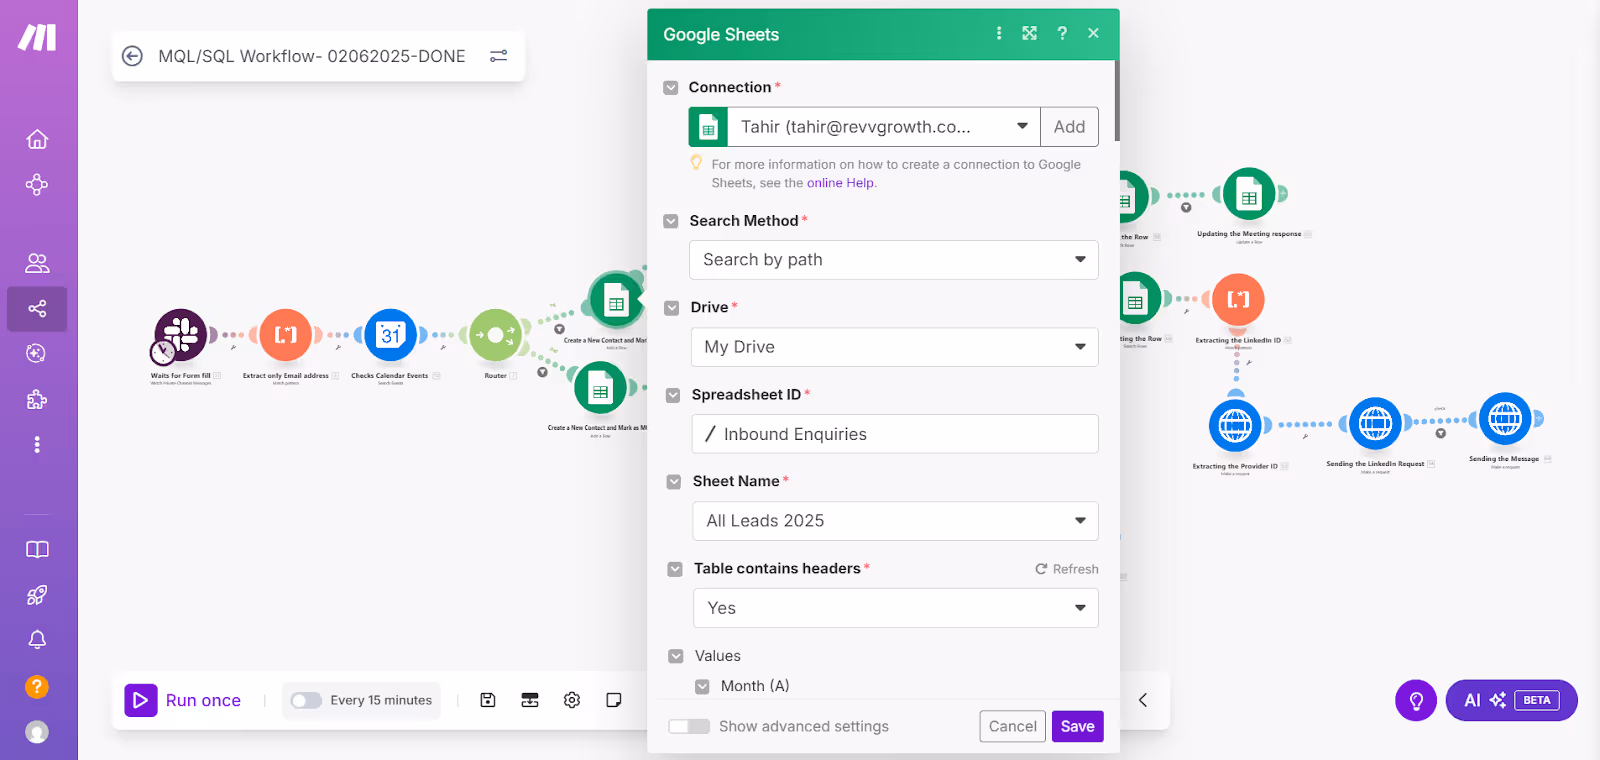Open the orange Help question icon
Screen dimensions: 1600x760
37,687
